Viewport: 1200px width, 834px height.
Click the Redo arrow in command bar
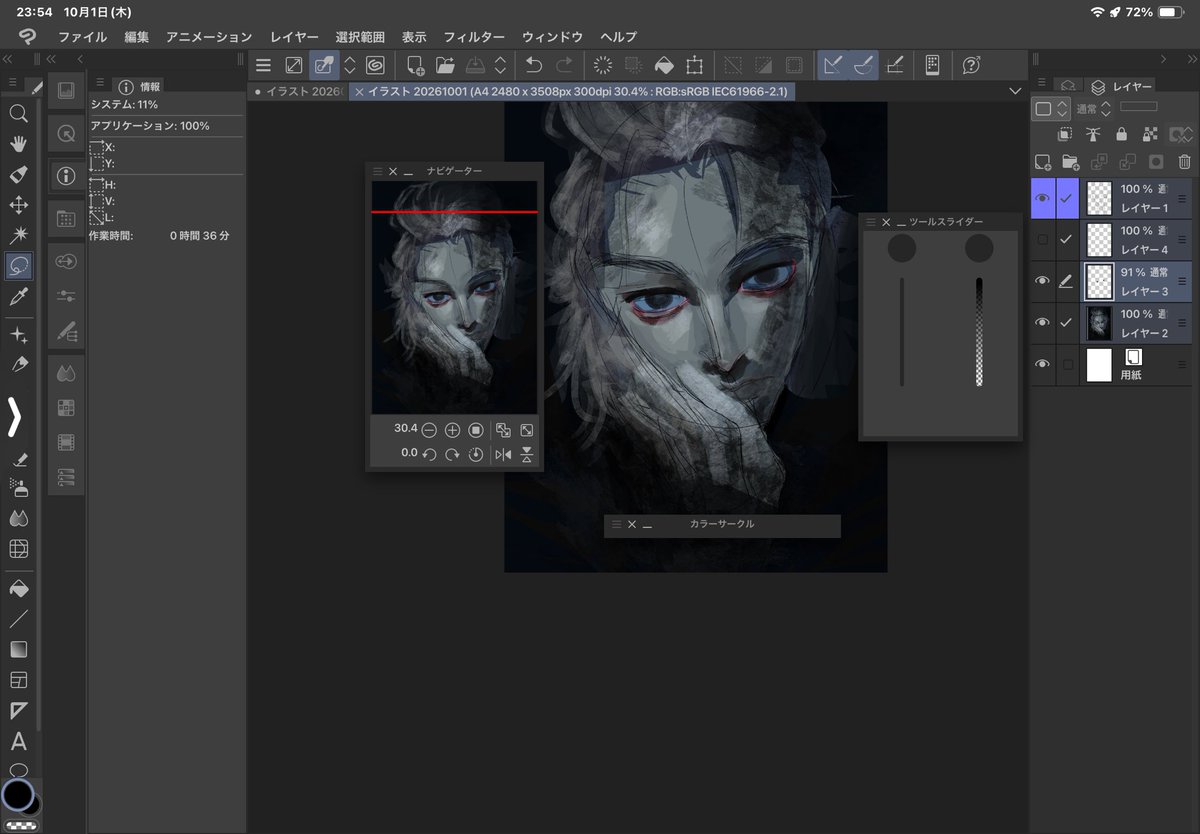pos(564,65)
